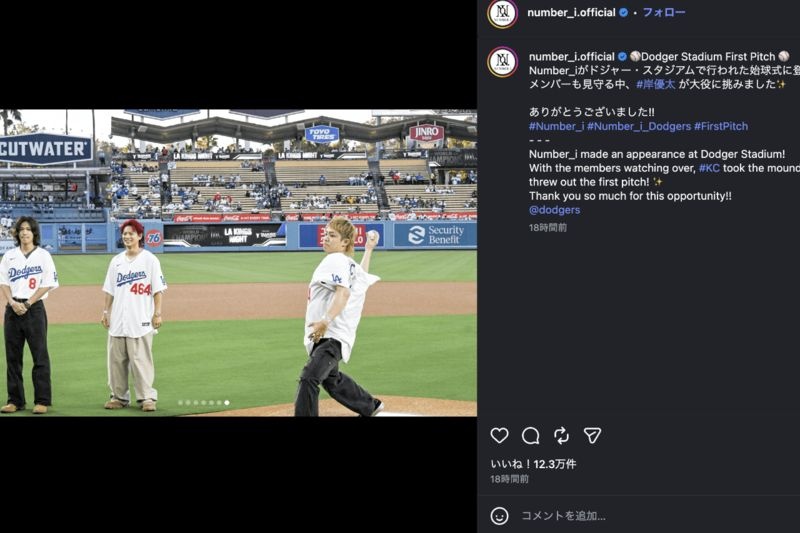Like the post with the heart icon
The width and height of the screenshot is (800, 533).
coord(499,435)
